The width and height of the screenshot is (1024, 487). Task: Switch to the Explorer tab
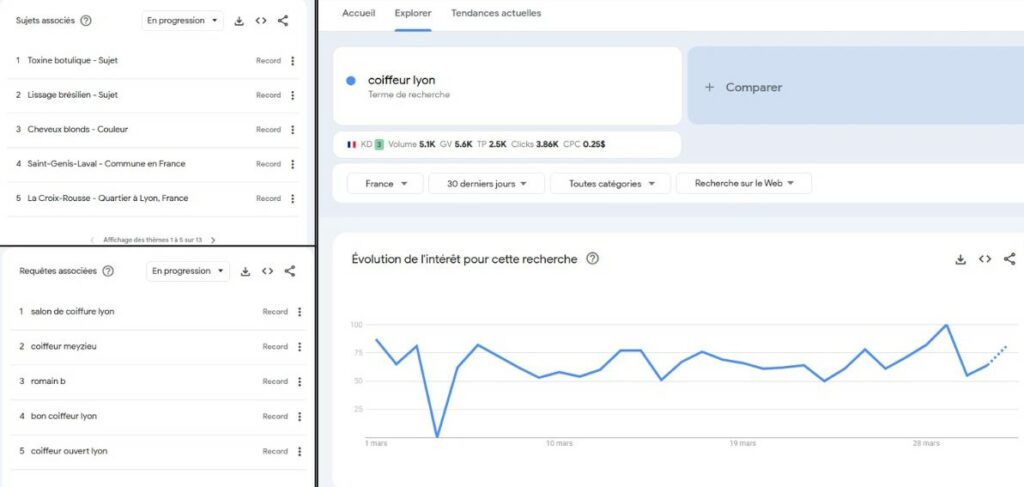click(413, 13)
